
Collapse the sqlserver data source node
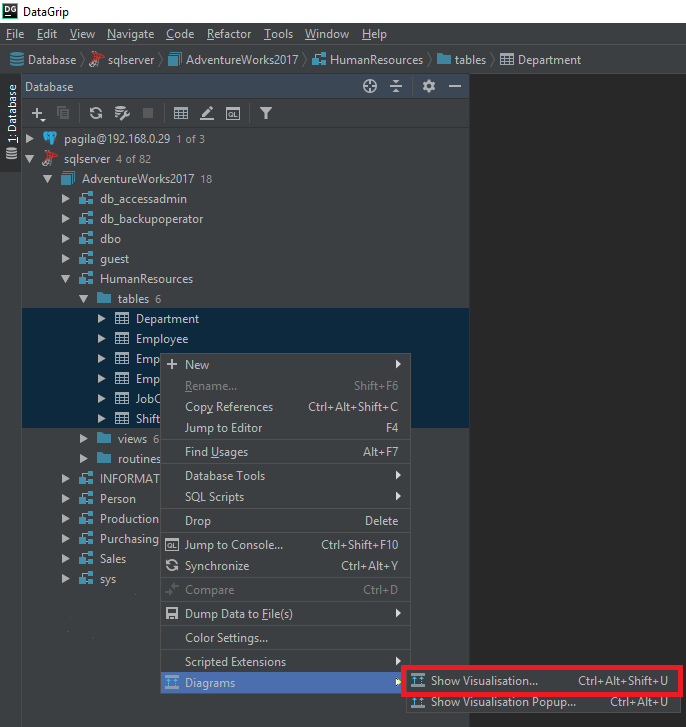(30, 159)
